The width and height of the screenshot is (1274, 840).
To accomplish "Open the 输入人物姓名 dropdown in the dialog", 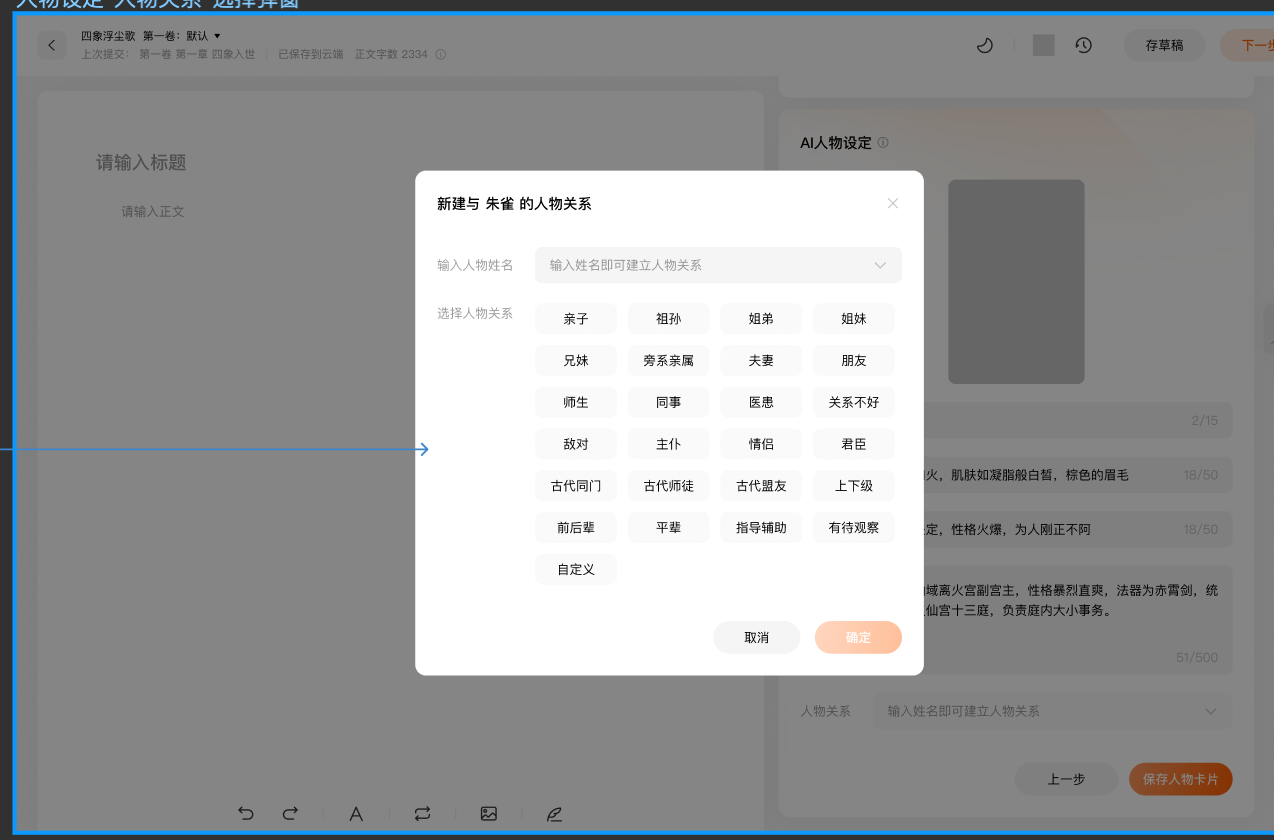I will [718, 265].
